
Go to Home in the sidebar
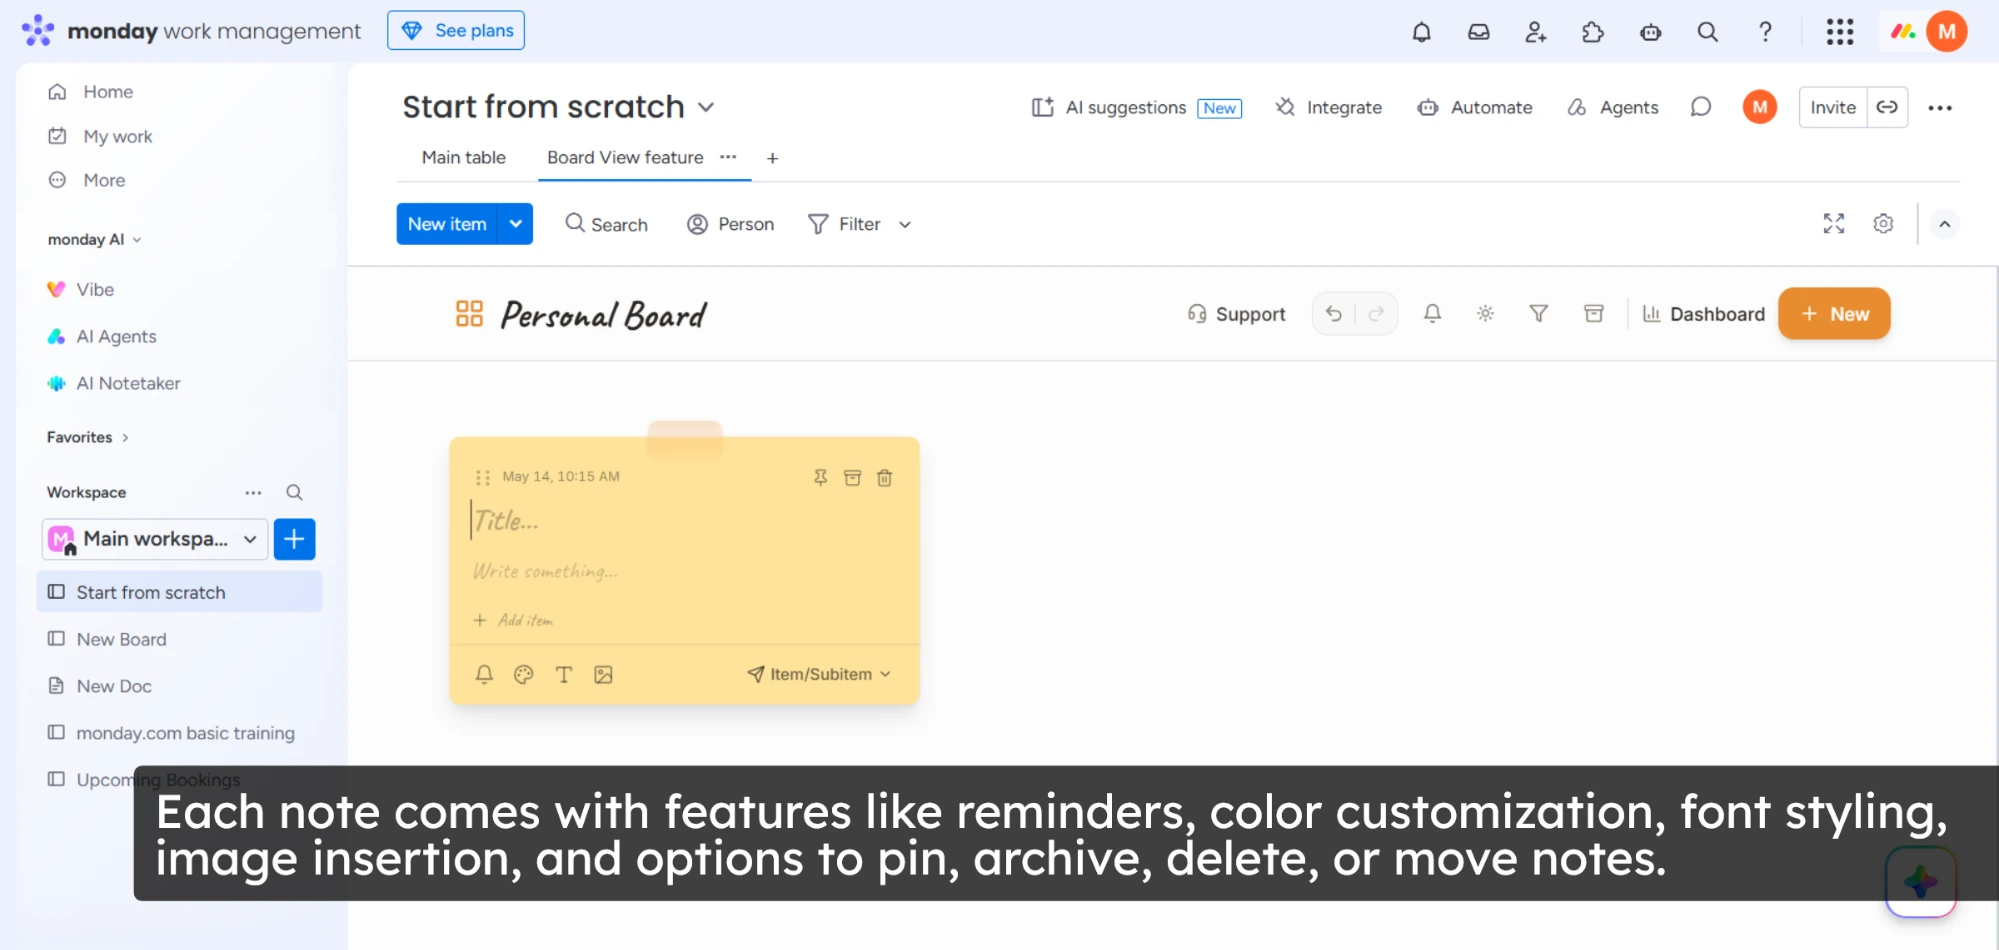pos(108,91)
